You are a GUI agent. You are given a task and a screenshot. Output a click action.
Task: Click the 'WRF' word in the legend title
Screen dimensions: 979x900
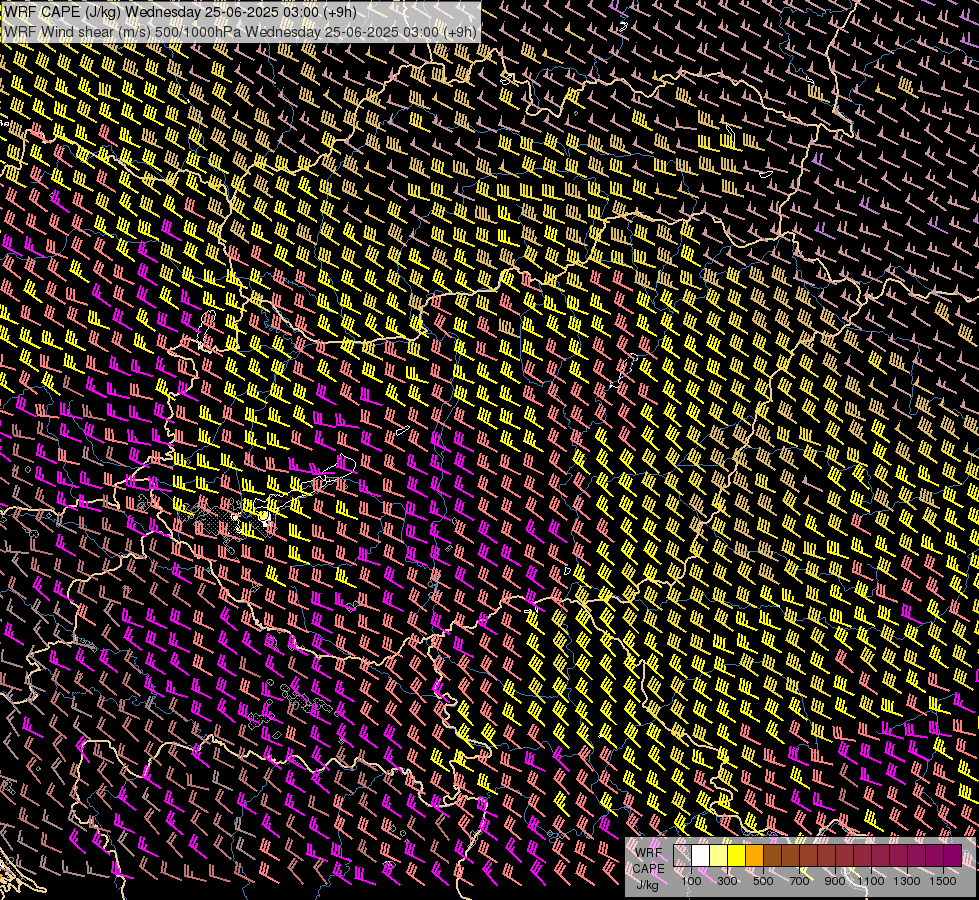tap(649, 853)
